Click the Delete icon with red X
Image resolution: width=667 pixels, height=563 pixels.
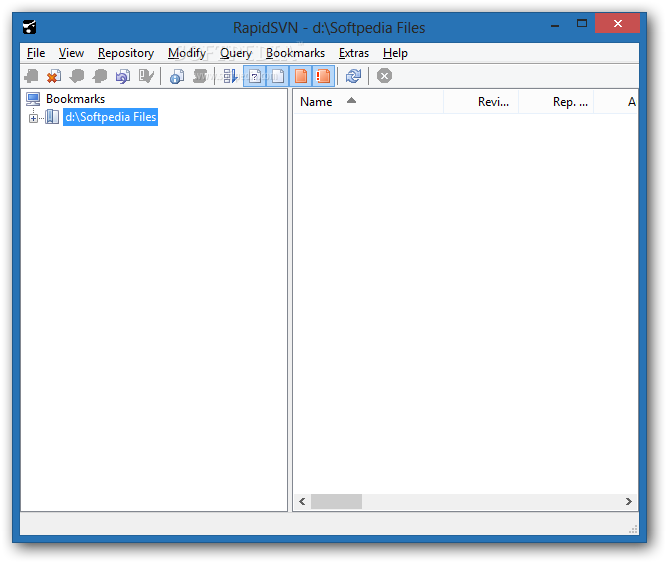tap(54, 76)
